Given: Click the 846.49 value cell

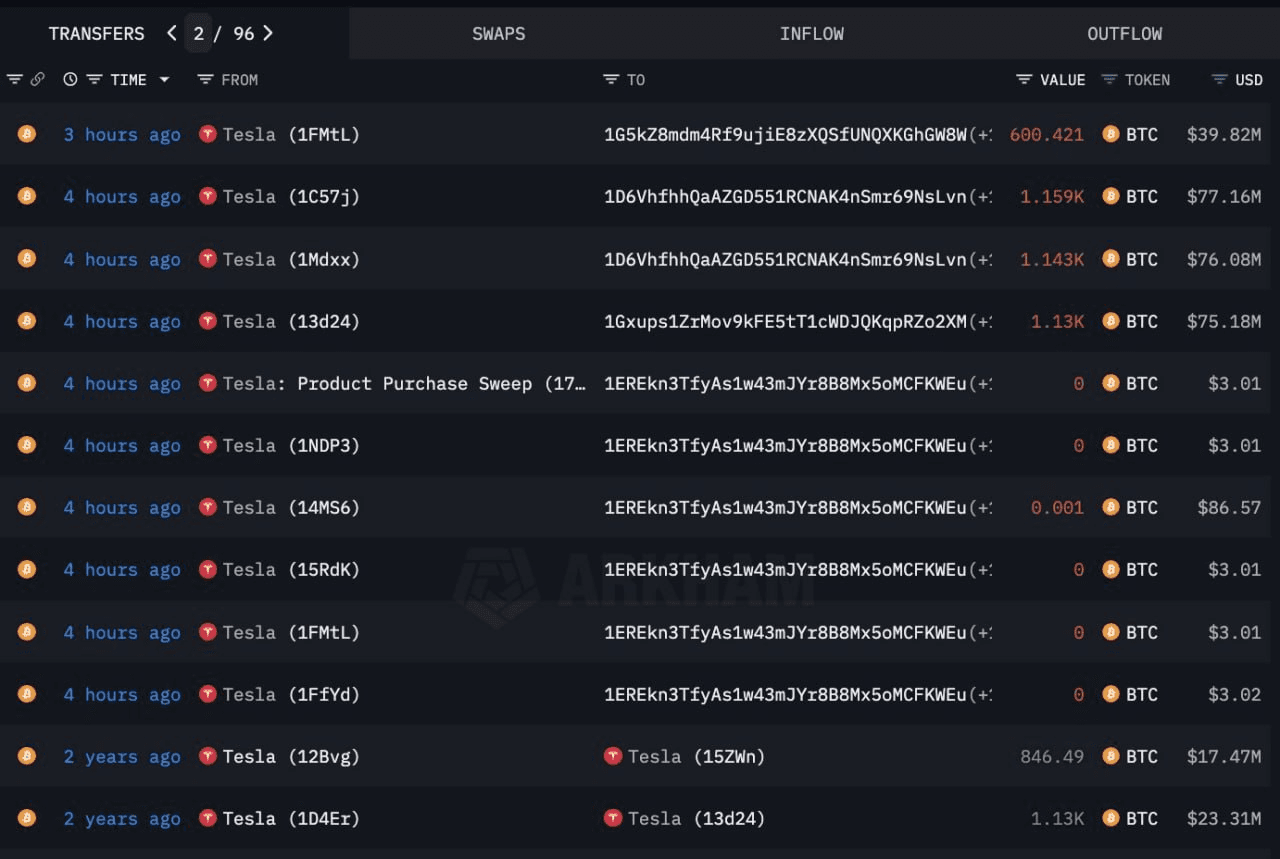Looking at the screenshot, I should coord(1052,756).
